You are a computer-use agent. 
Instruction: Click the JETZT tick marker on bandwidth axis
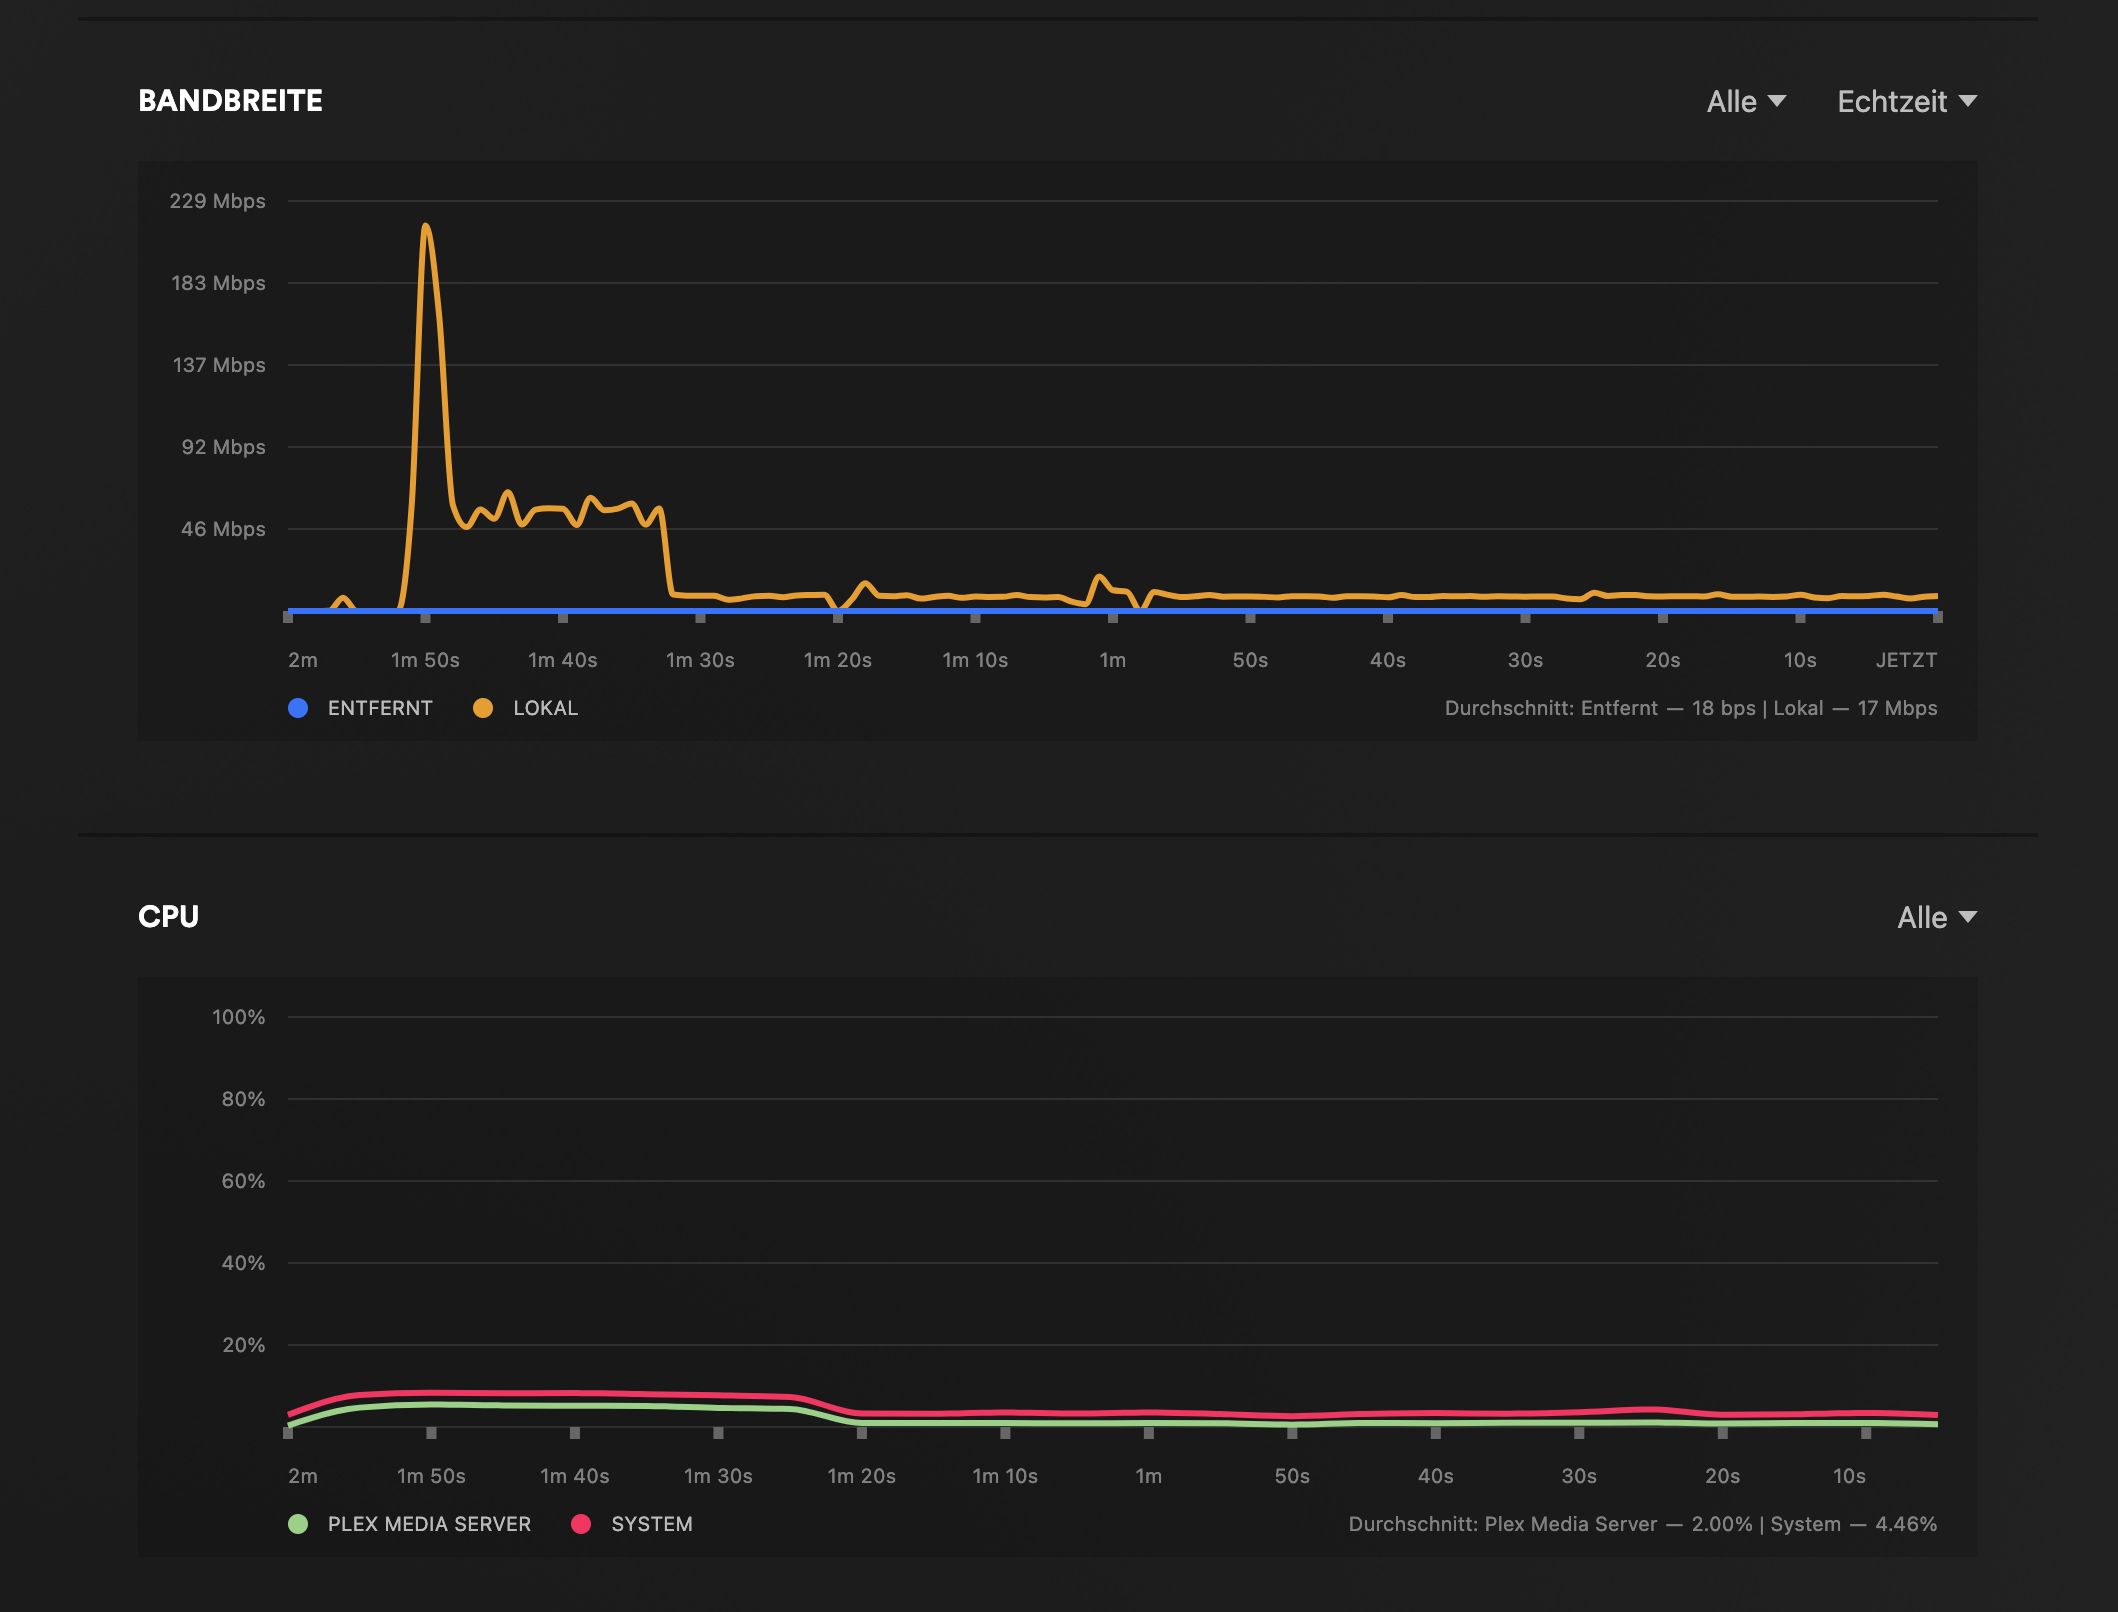tap(1937, 618)
